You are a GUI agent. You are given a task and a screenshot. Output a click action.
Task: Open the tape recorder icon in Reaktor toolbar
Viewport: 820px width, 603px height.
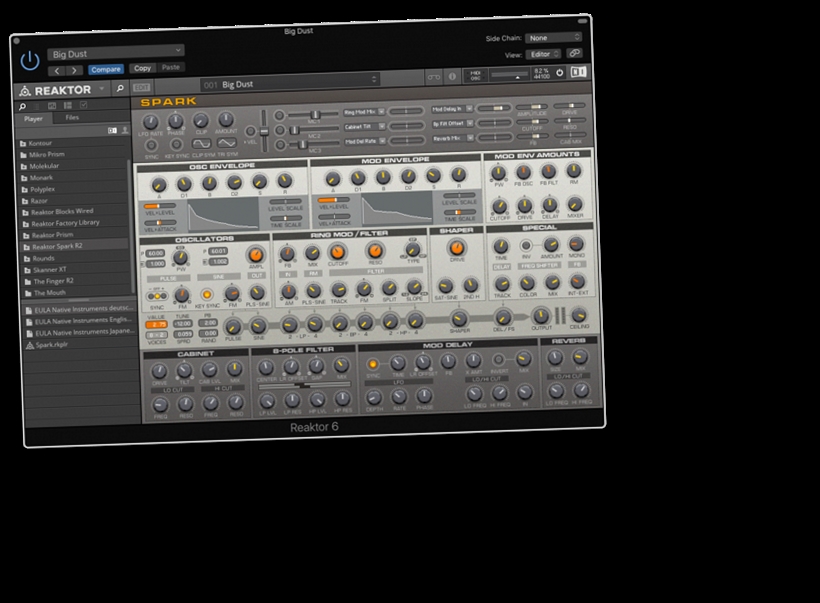tap(434, 77)
